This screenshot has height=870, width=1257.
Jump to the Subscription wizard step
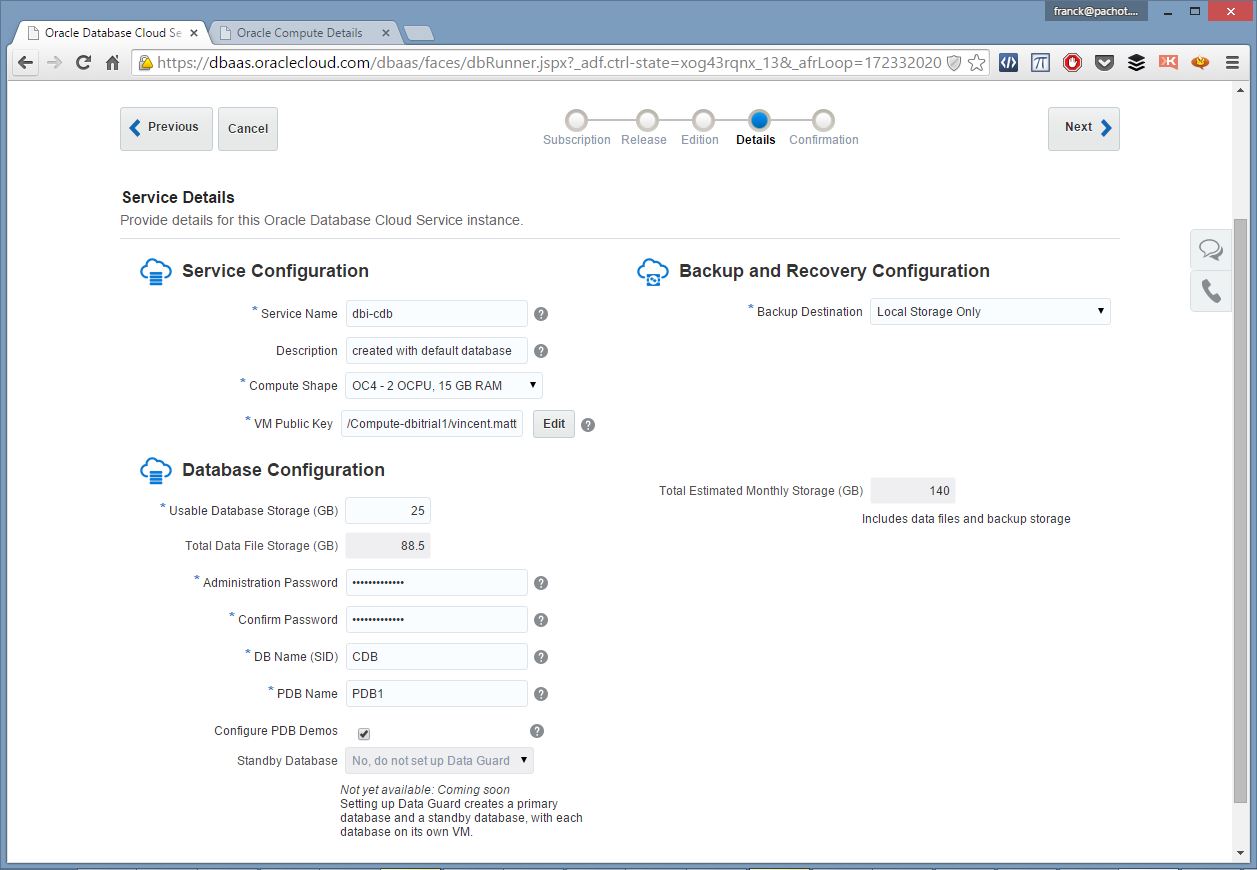576,121
